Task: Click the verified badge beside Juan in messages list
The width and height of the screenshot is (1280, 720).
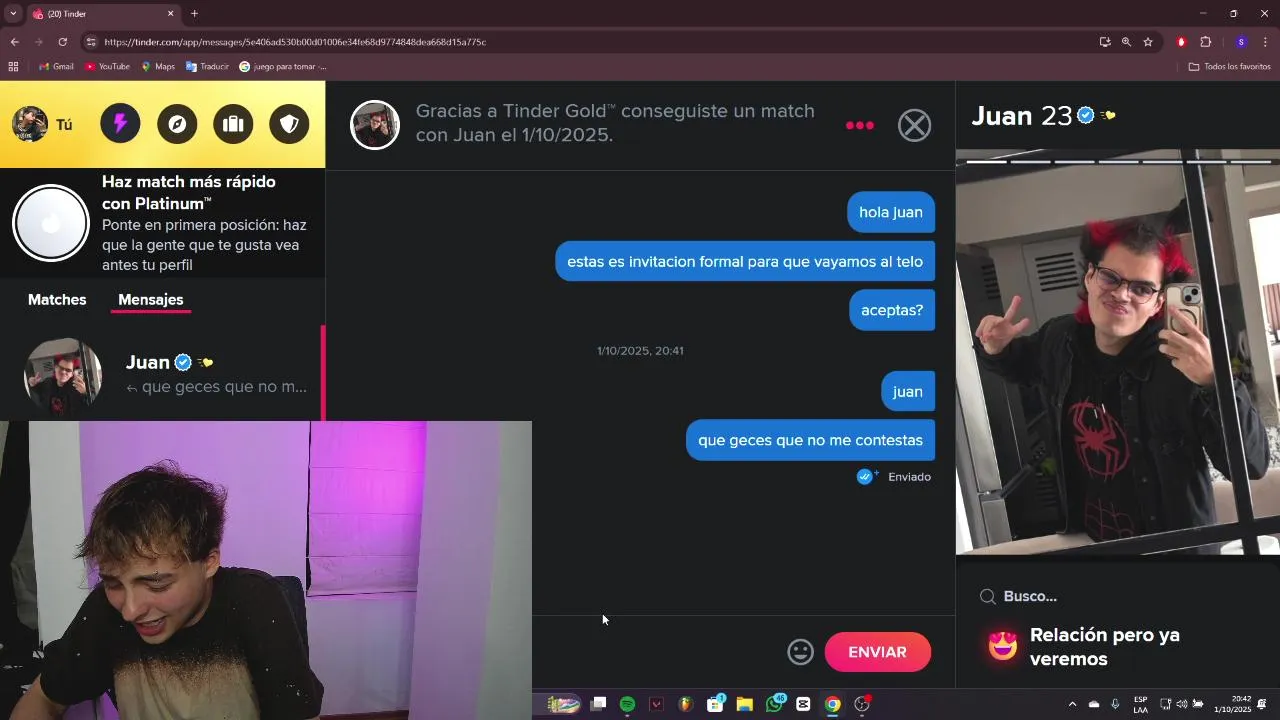Action: [183, 362]
